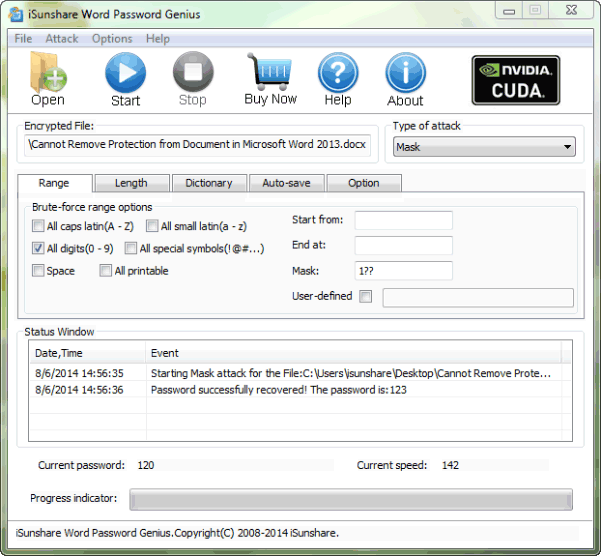The image size is (601, 556).
Task: Click the NVIDIA CUDA badge
Action: (516, 80)
